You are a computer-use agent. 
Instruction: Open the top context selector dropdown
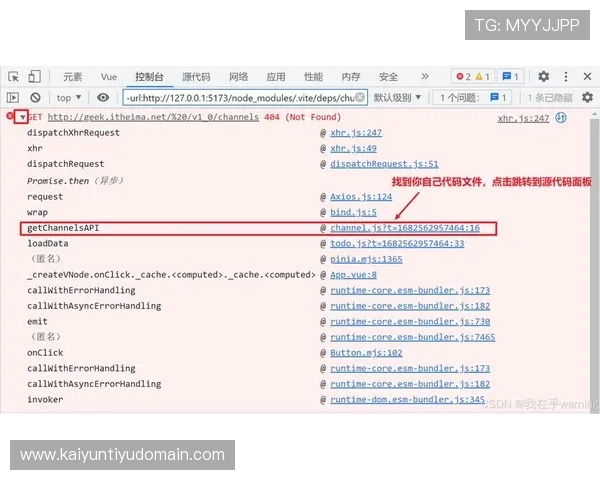click(x=69, y=97)
